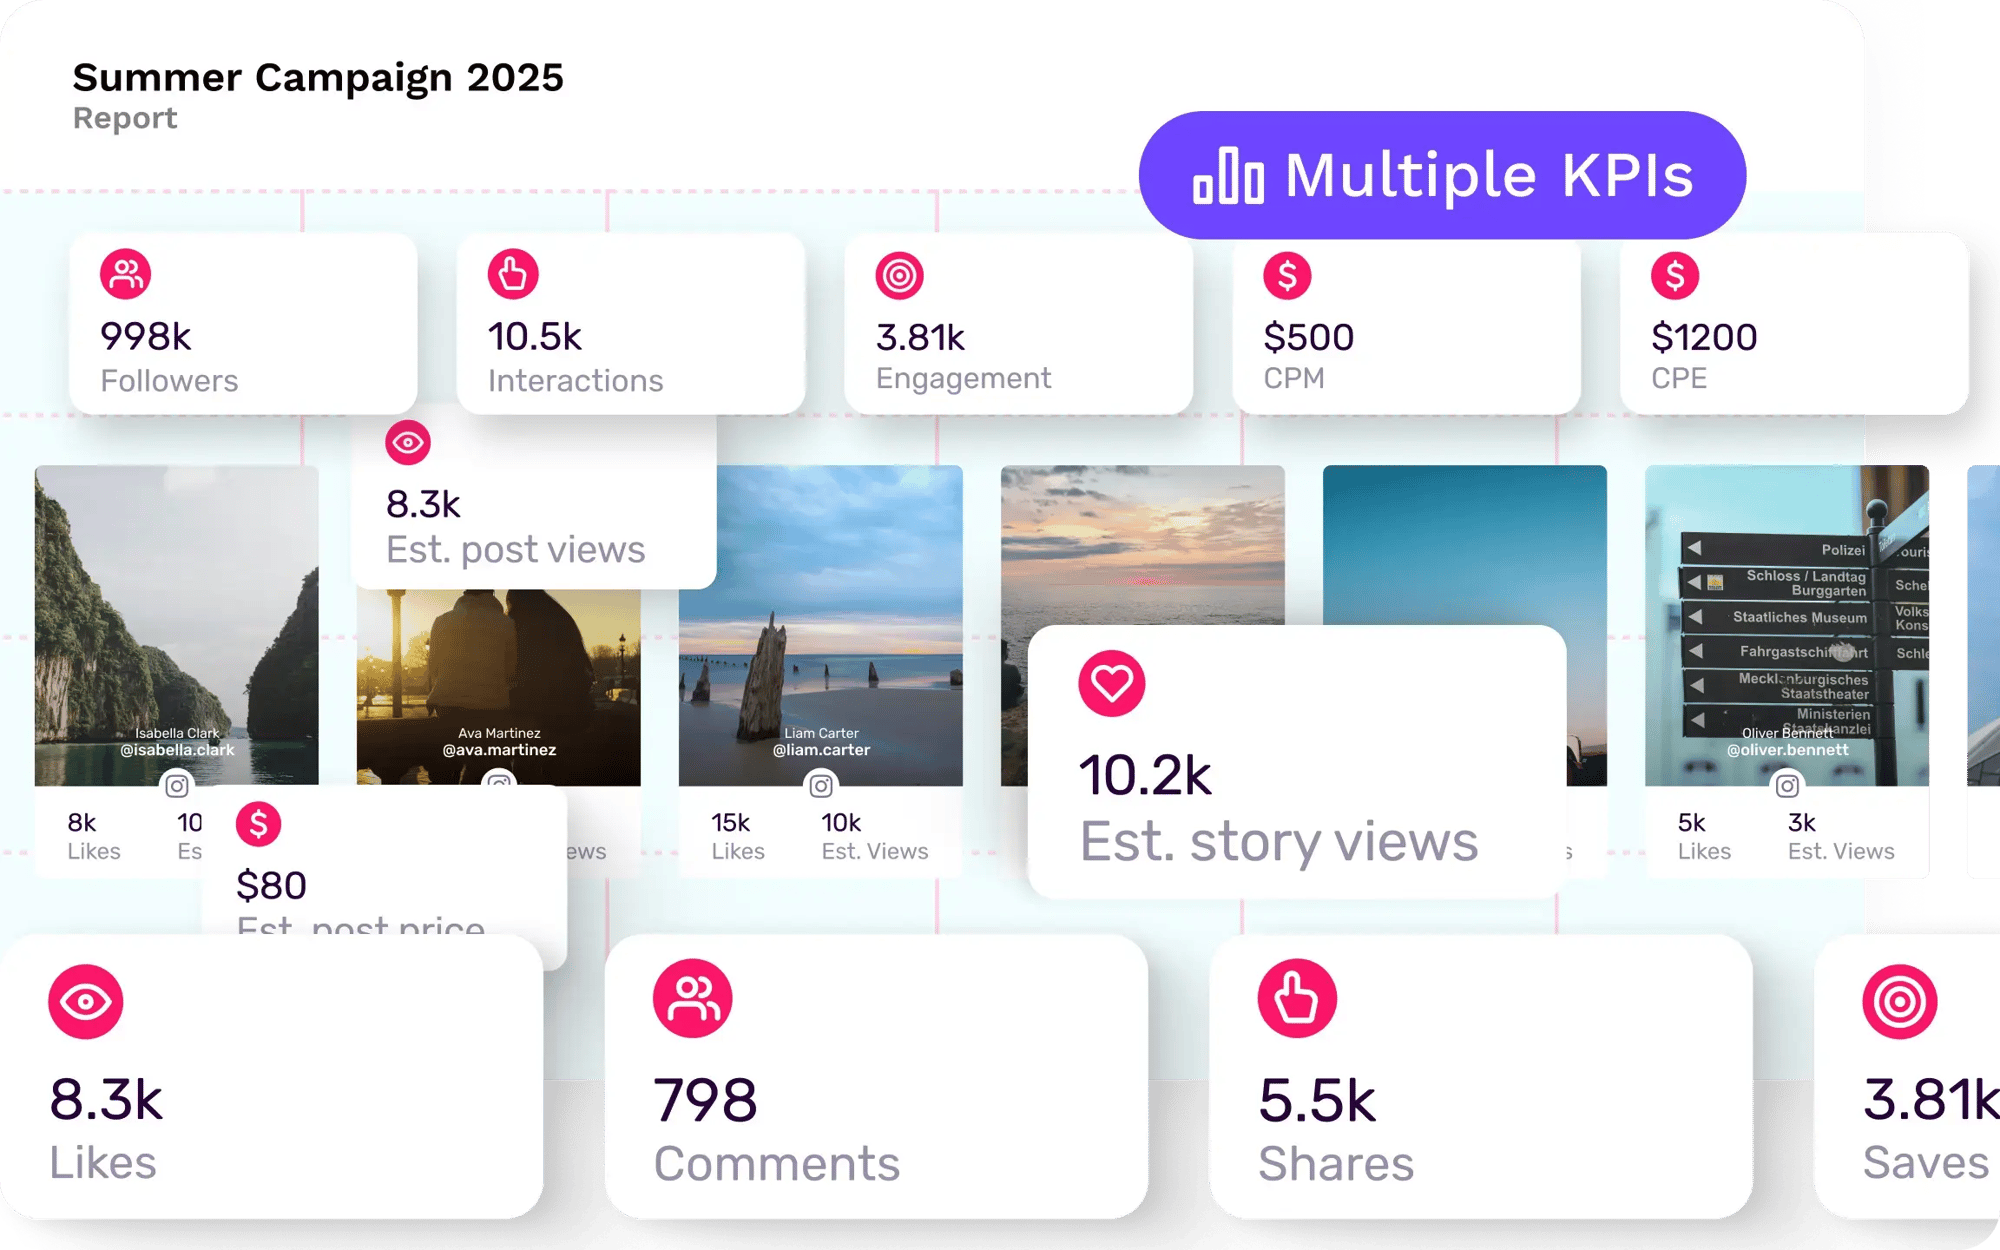This screenshot has height=1250, width=2000.
Task: Select the 8.3k Likes value
Action: pos(106,1100)
